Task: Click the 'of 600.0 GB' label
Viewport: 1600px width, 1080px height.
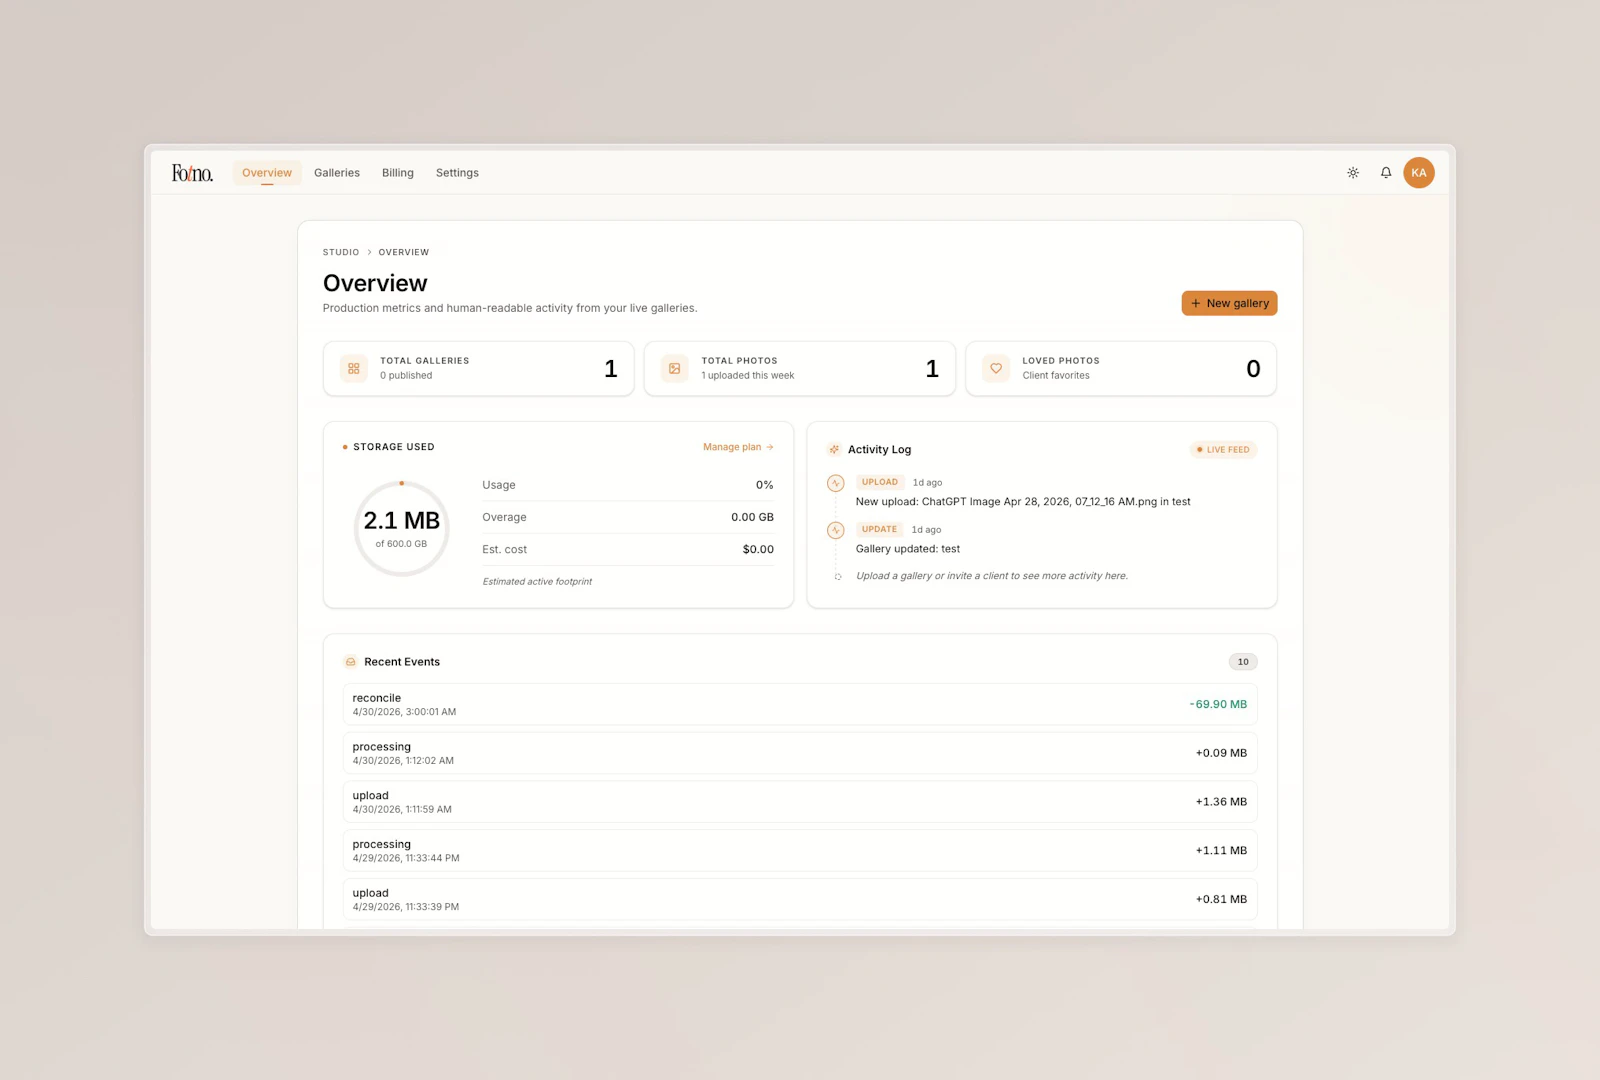Action: point(401,544)
